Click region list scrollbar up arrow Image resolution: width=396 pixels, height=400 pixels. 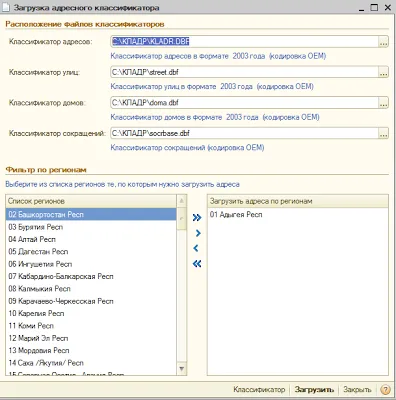tap(182, 201)
